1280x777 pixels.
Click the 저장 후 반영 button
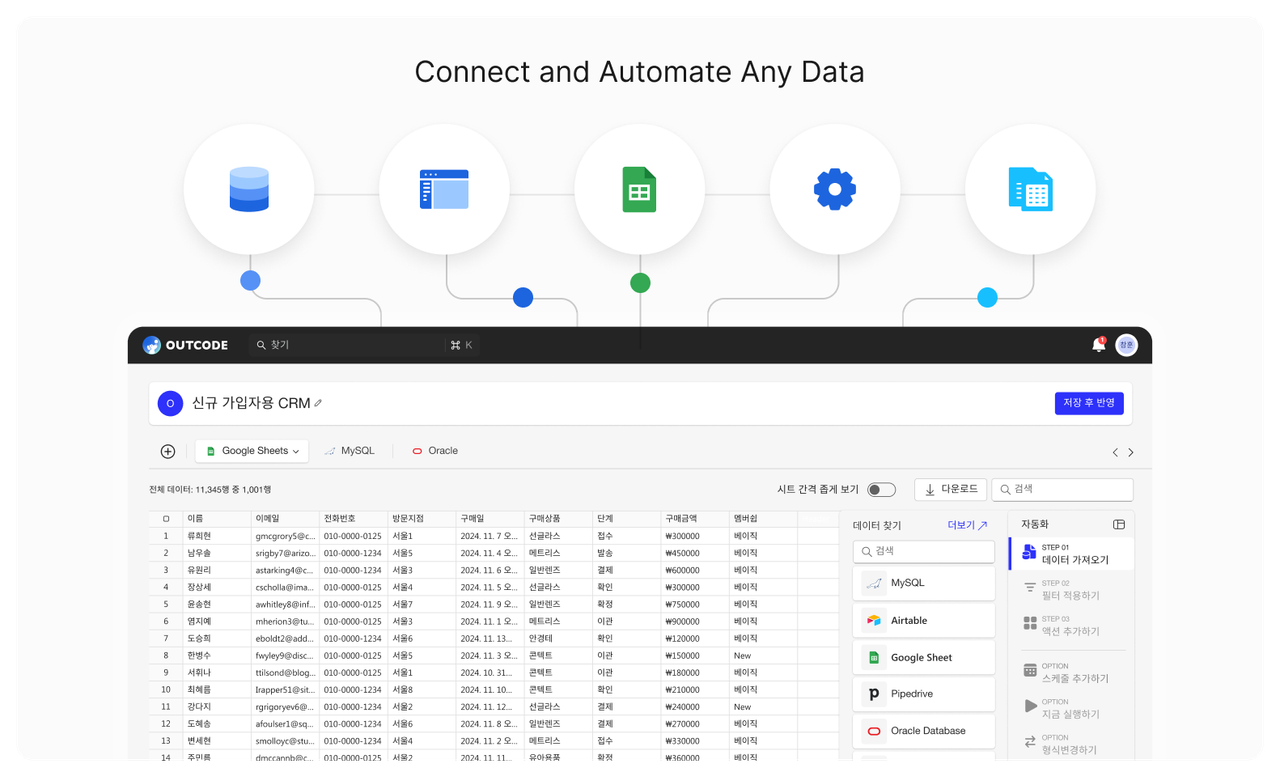1089,403
